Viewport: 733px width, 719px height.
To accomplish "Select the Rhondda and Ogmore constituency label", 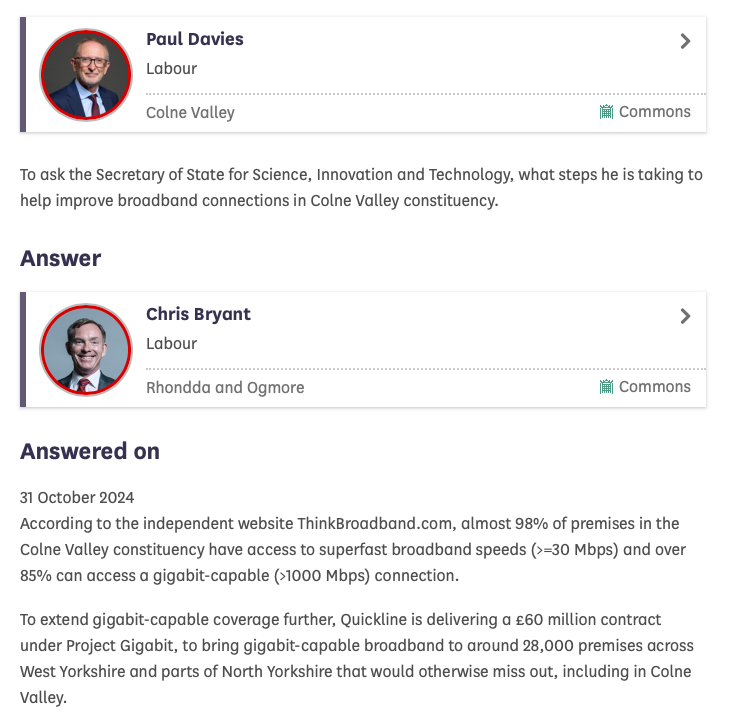I will click(225, 387).
